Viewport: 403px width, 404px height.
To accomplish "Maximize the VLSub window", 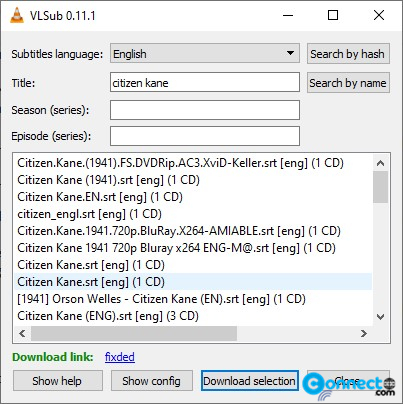I will pos(333,15).
